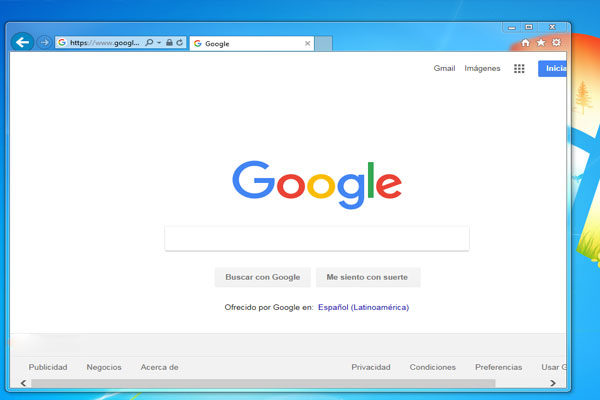Open the Condiciones footer link
The height and width of the screenshot is (400, 600).
tap(433, 367)
